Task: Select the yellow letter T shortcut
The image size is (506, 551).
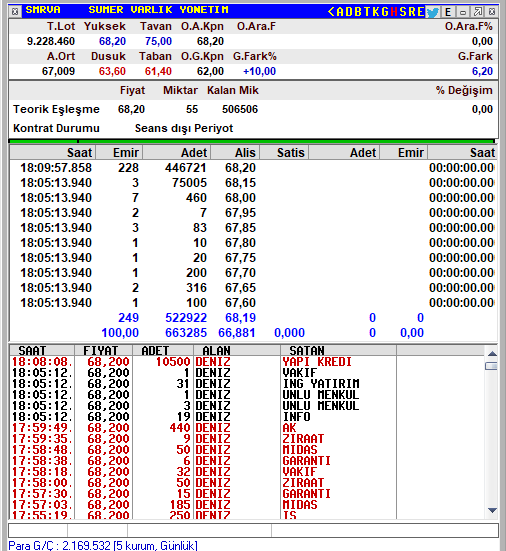Action: [x=367, y=12]
